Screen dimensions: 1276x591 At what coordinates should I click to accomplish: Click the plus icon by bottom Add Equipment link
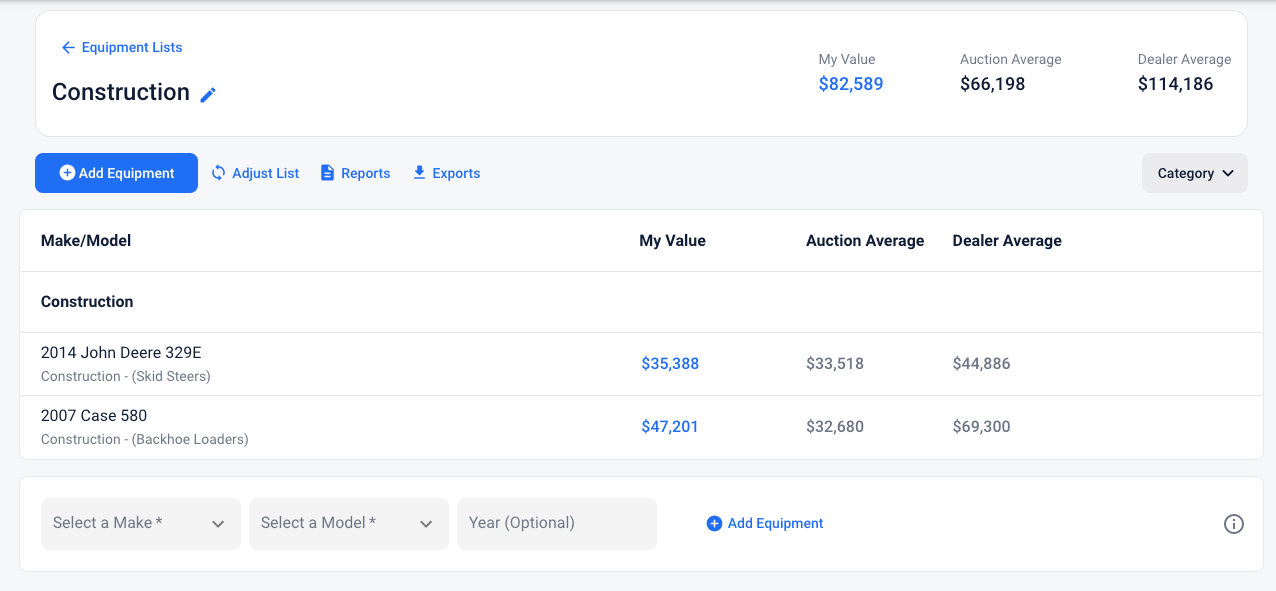714,523
